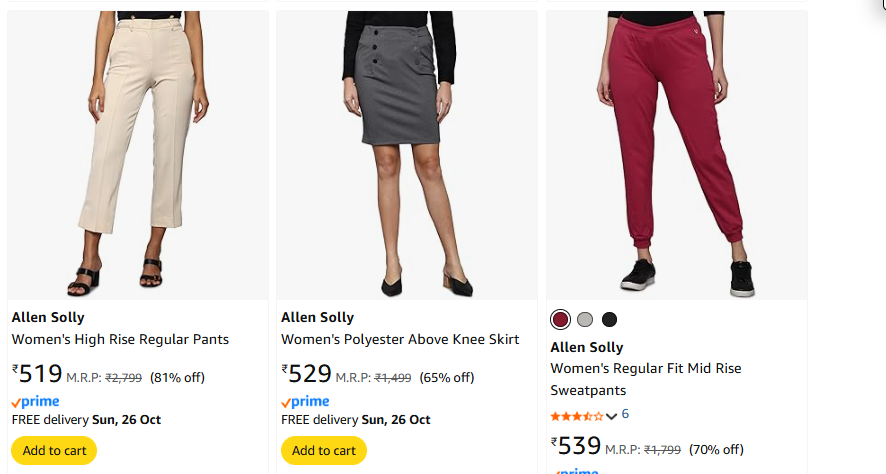Add the Above Knee Skirt to cart
The width and height of the screenshot is (886, 474).
click(x=324, y=450)
